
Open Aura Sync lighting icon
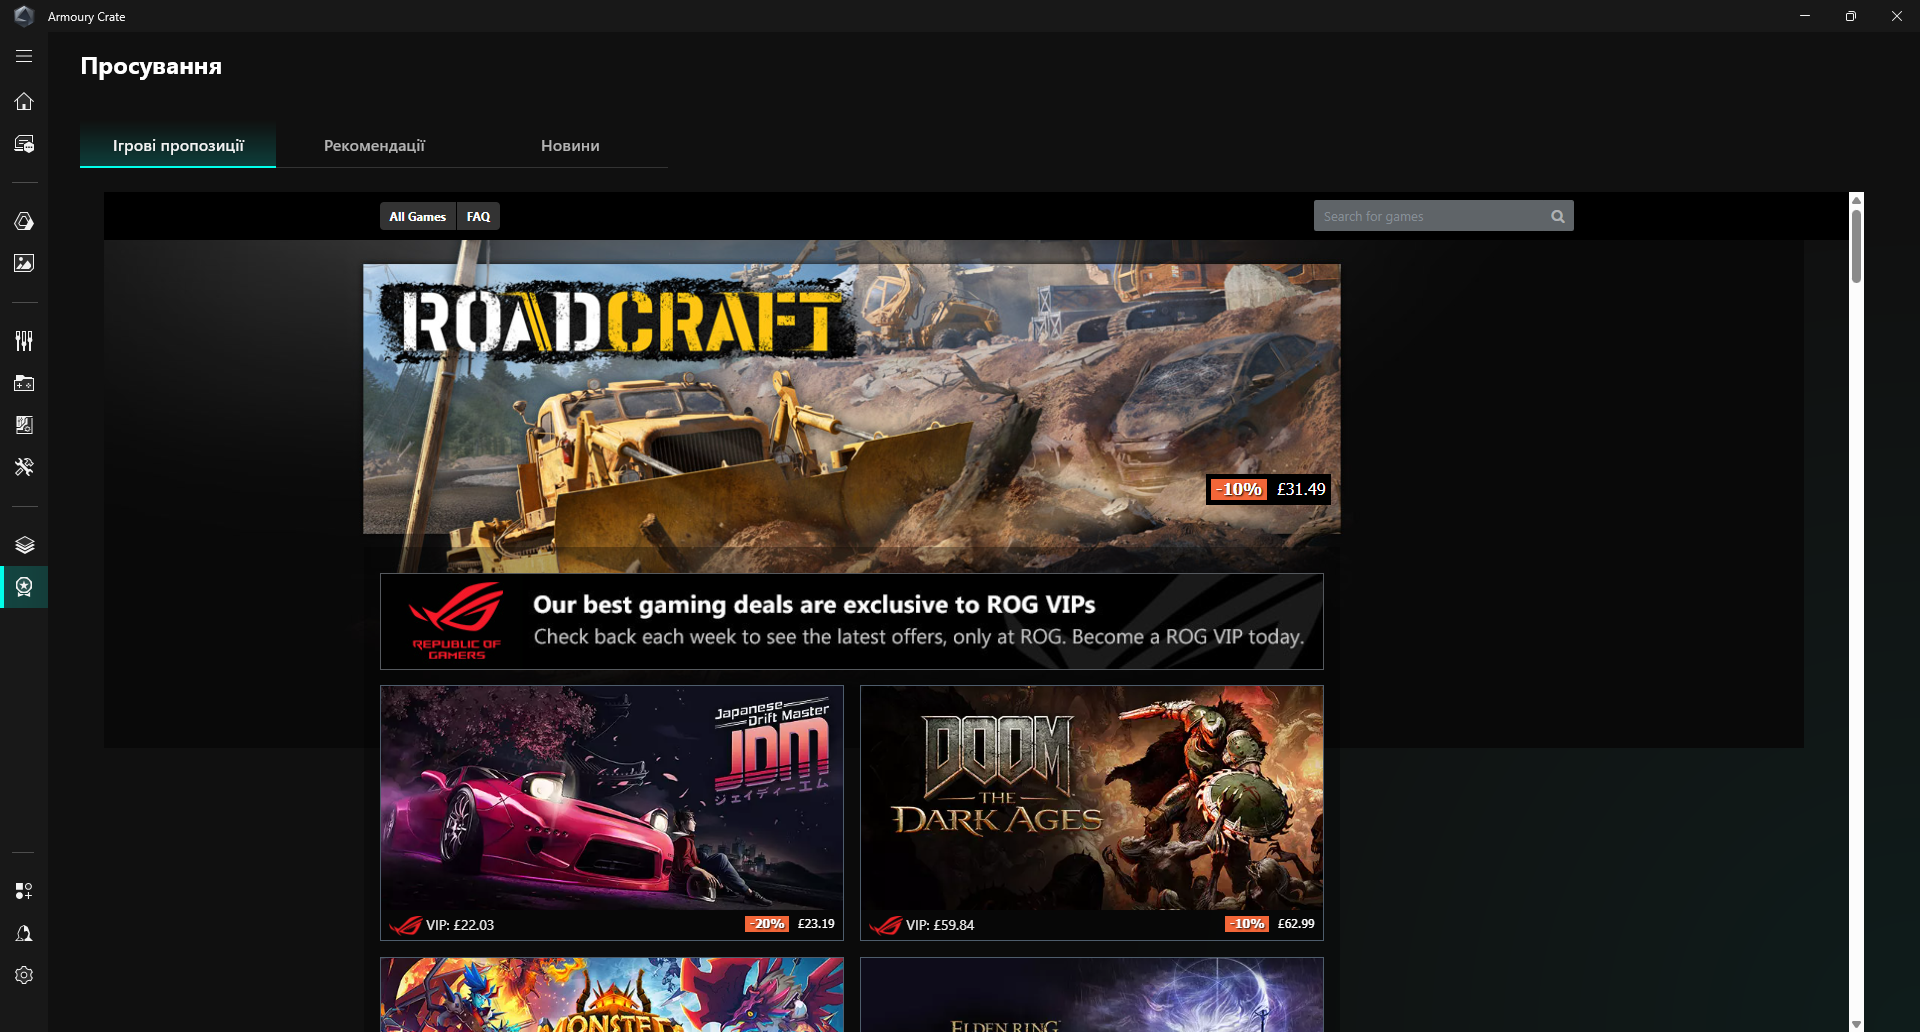(24, 221)
